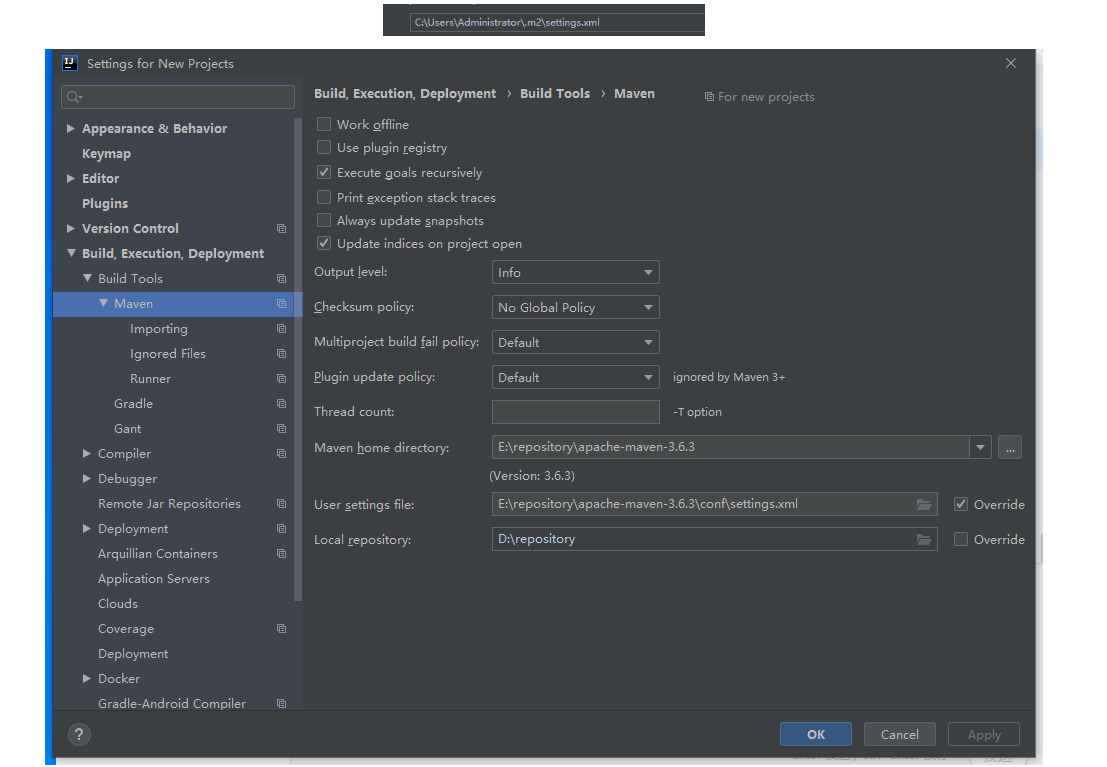Click the Apply button
This screenshot has height=767, width=1107.
tap(984, 735)
